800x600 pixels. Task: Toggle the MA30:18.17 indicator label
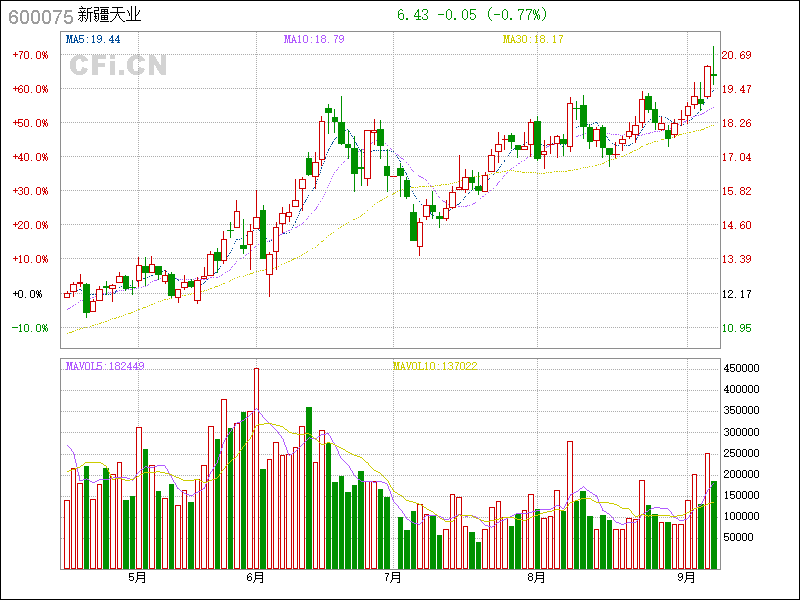[533, 39]
